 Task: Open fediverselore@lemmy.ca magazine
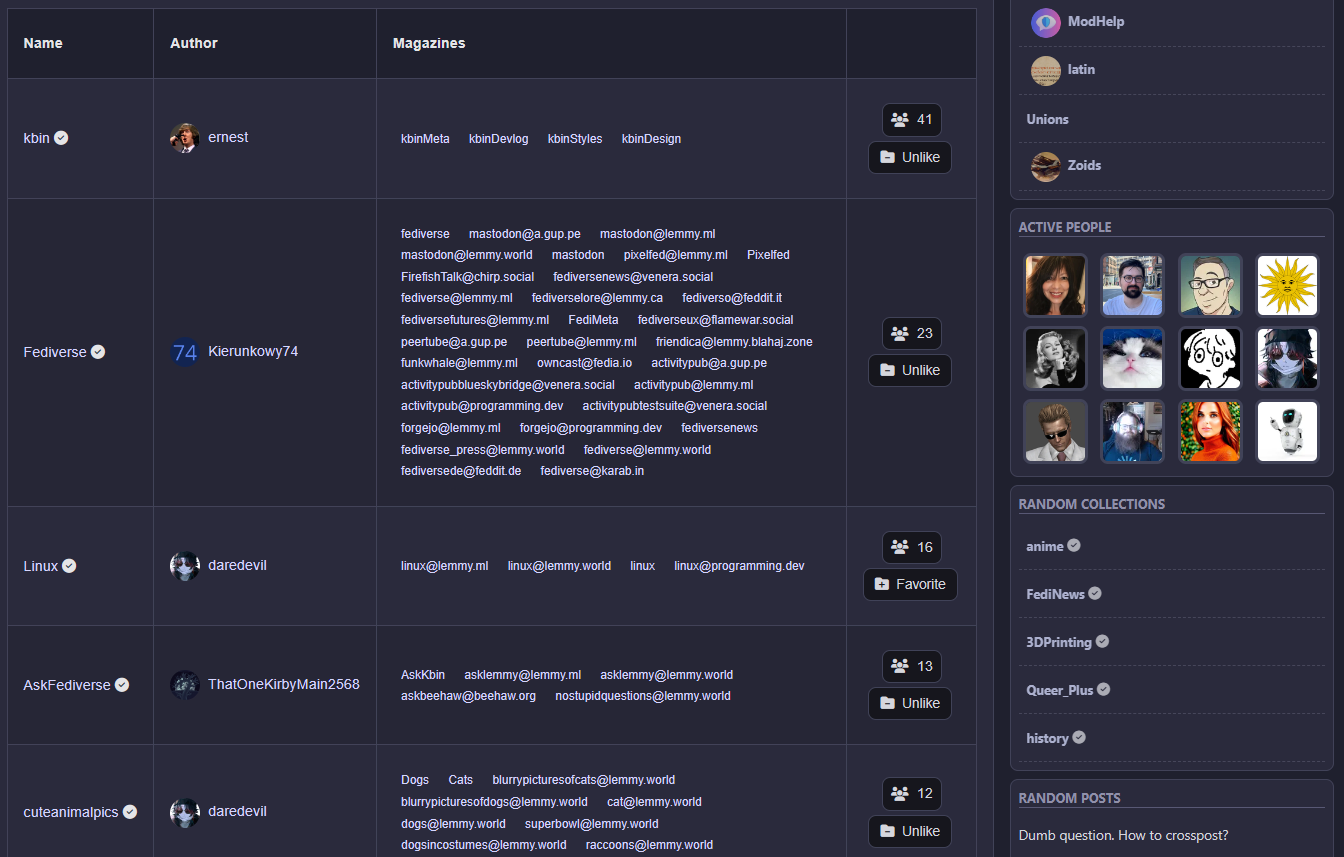597,298
